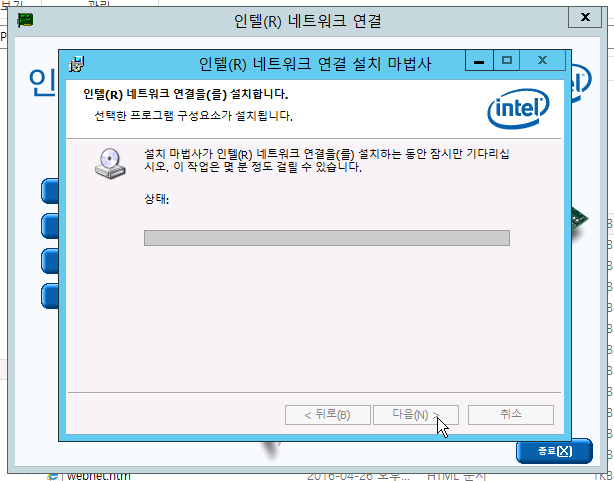
Task: Click the installer icon in wizard title bar
Action: click(x=77, y=64)
